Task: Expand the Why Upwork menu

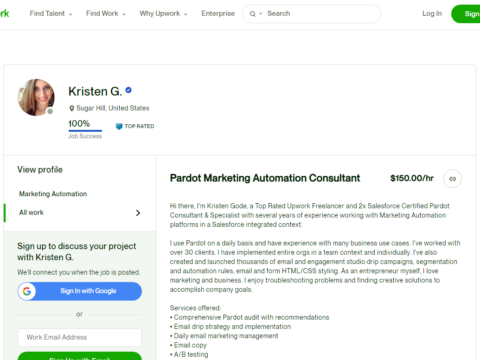Action: pos(163,14)
